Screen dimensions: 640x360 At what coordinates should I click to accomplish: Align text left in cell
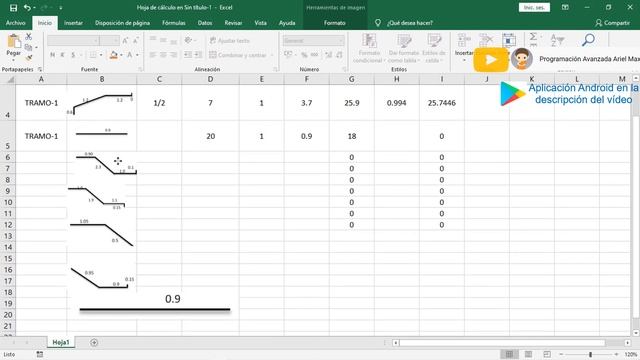[153, 55]
